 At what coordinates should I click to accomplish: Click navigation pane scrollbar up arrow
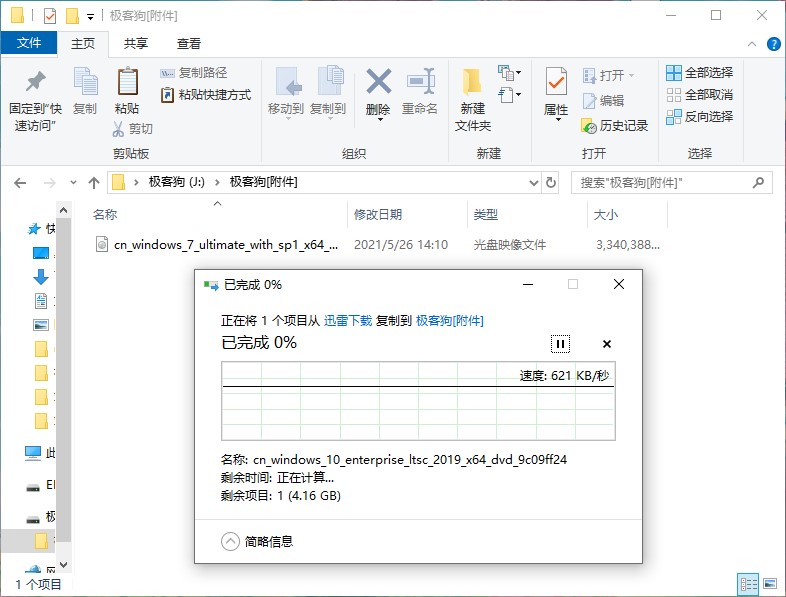click(64, 211)
